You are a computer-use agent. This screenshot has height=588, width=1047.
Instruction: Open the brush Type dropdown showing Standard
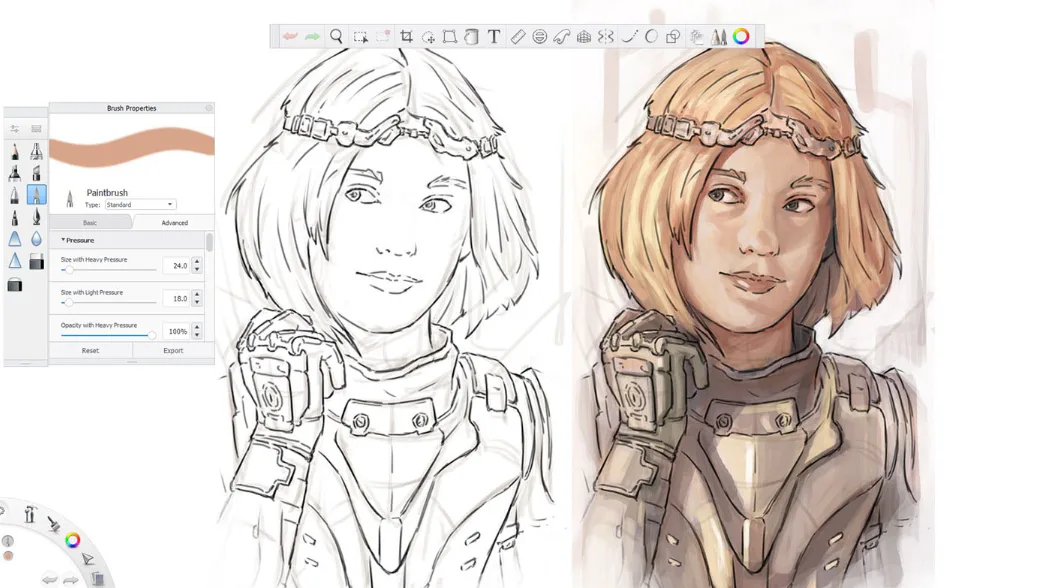pos(140,204)
